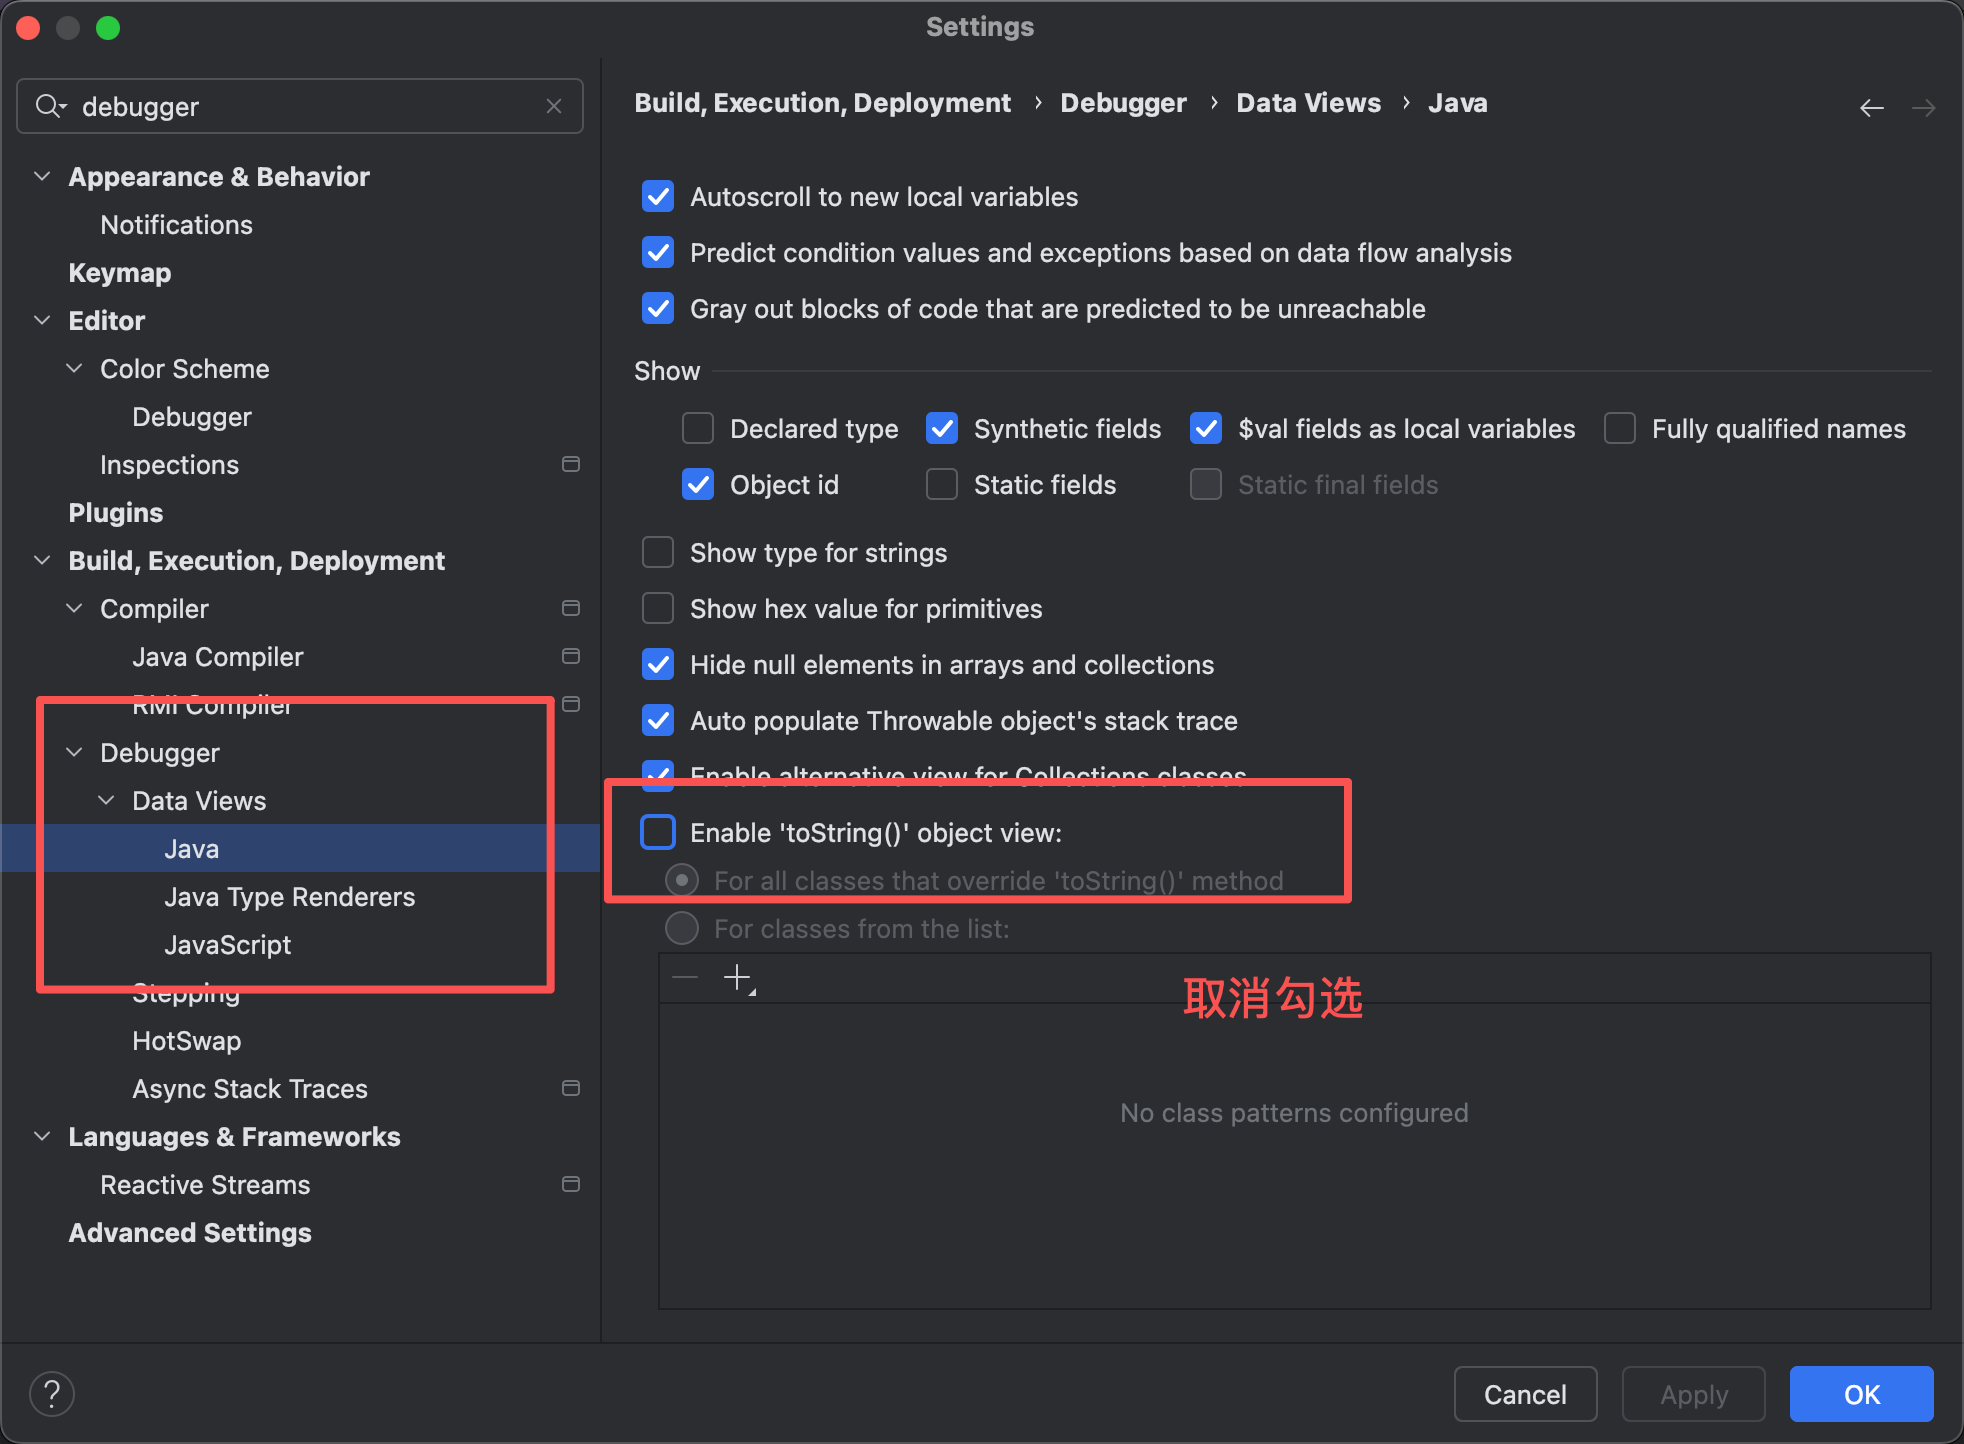
Task: Toggle Show hex value for primitives
Action: pos(658,608)
